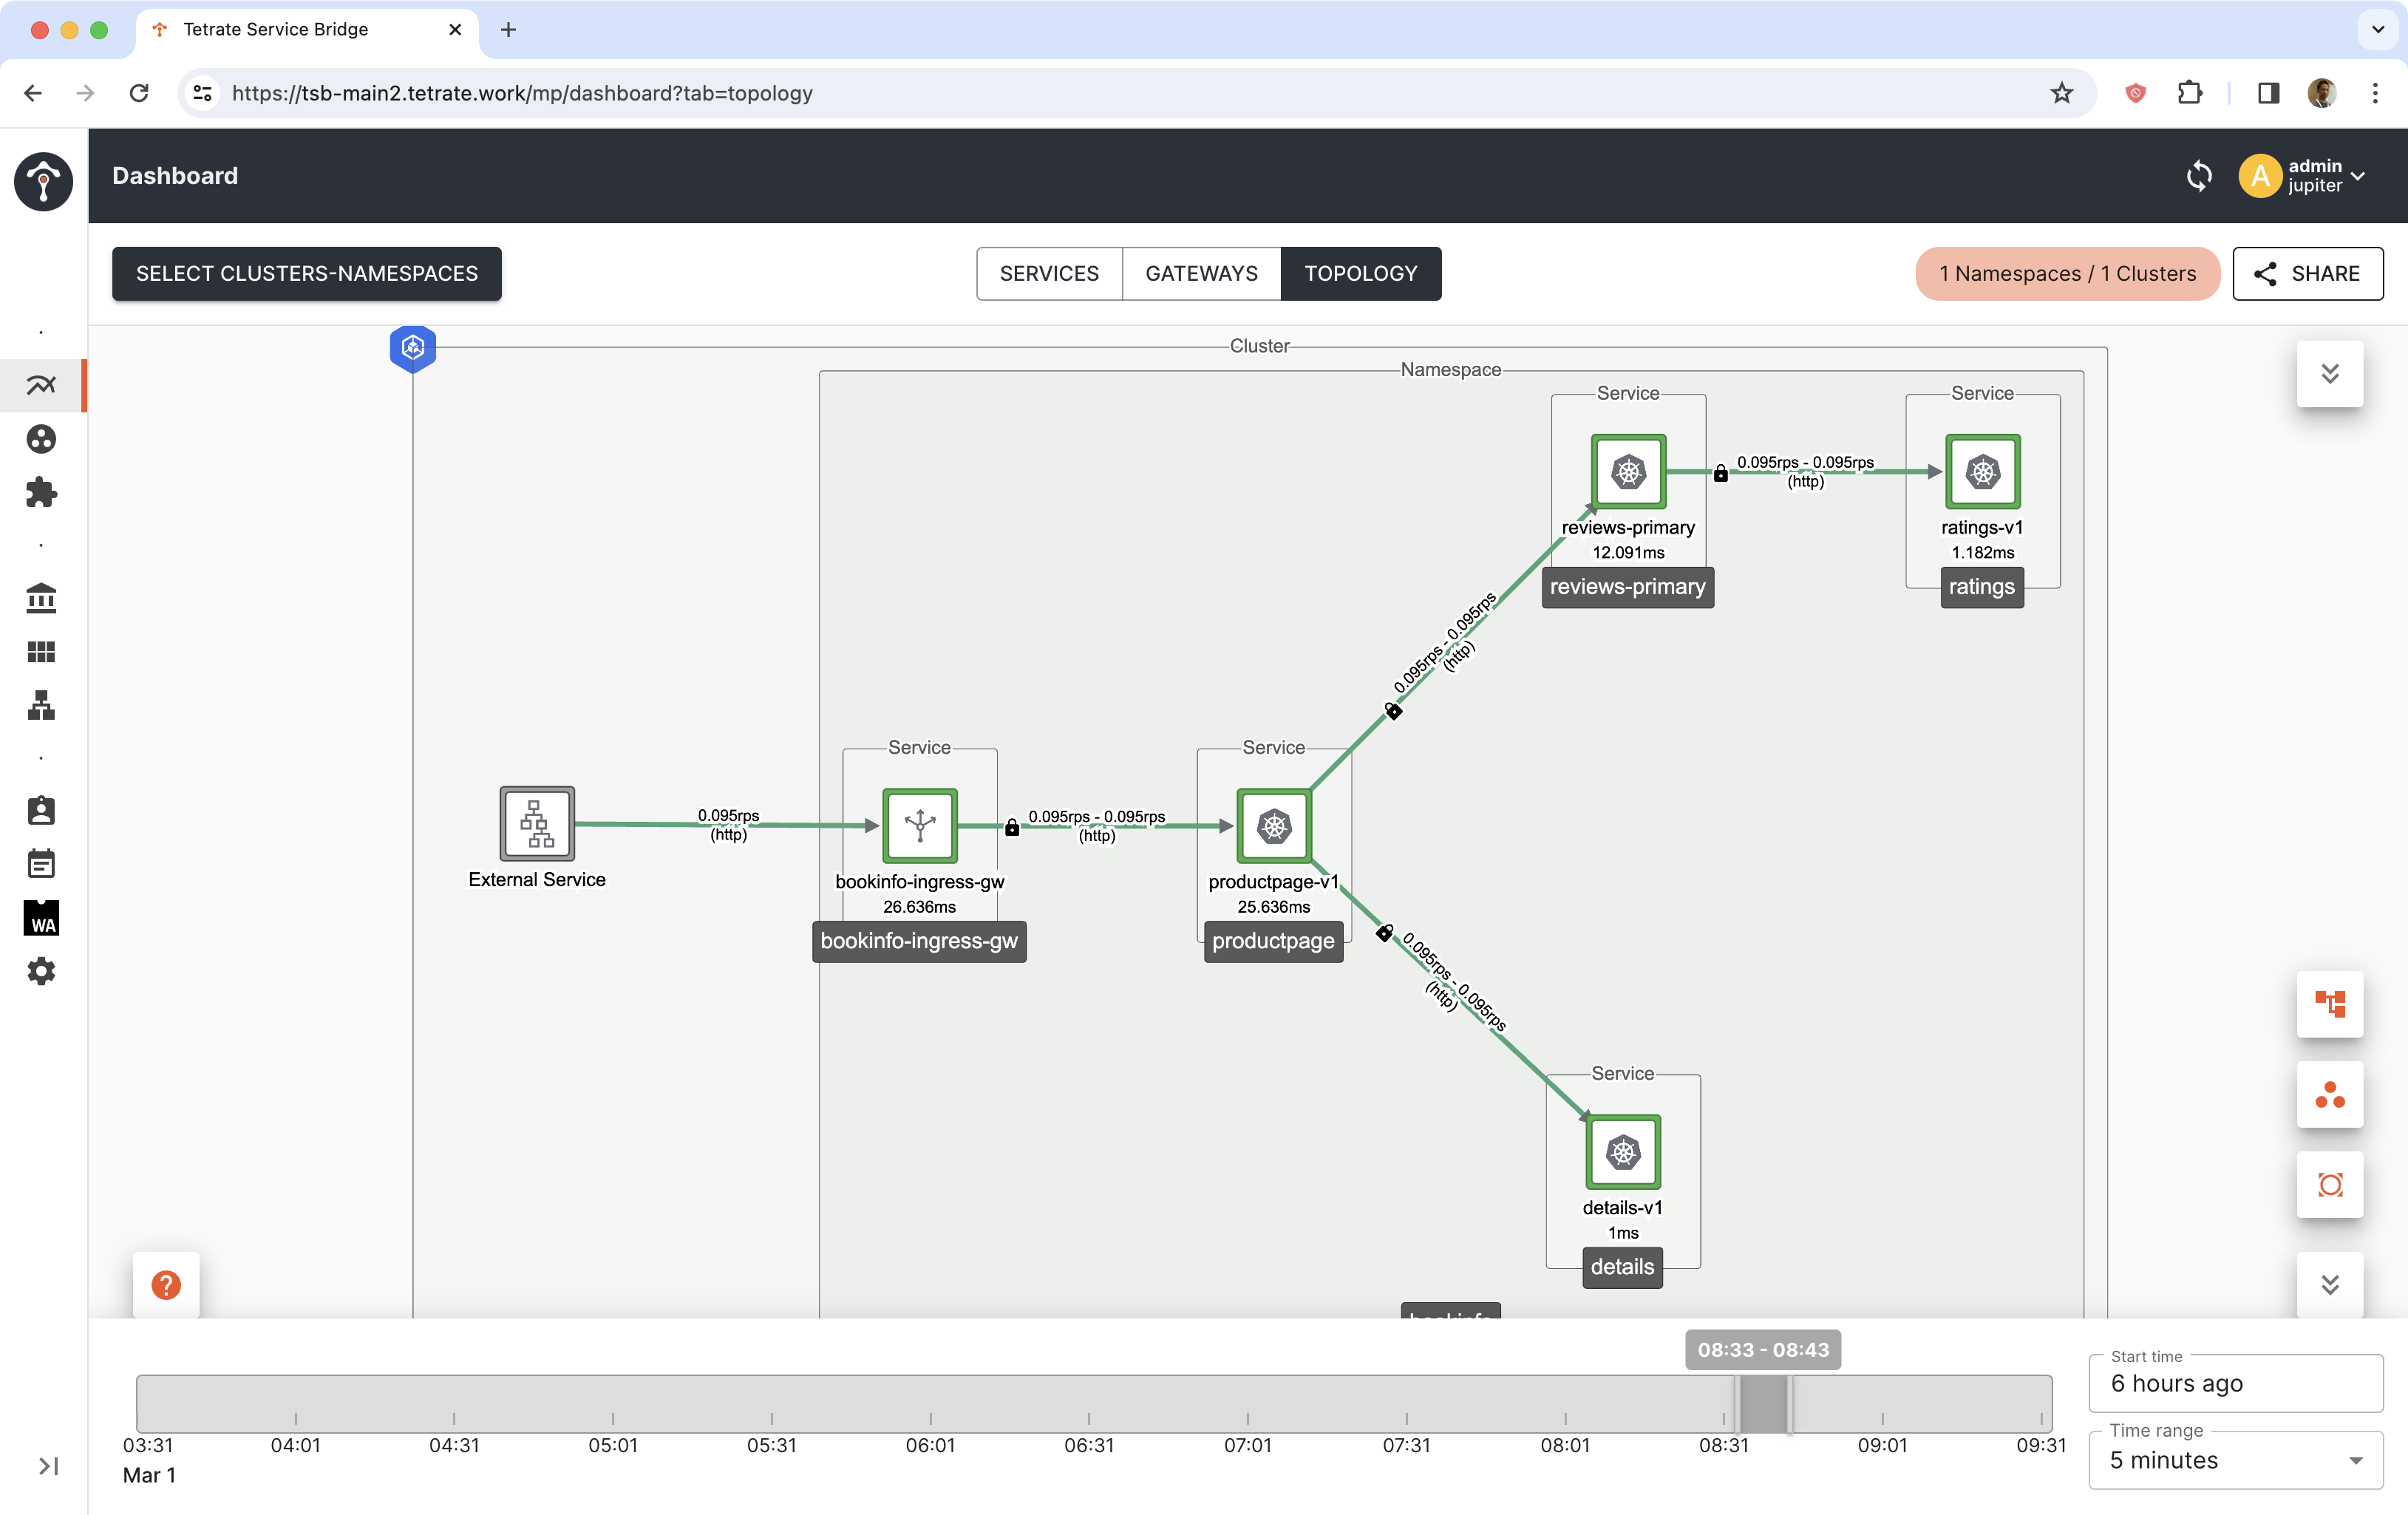Click the orange three-dots cluster layout icon
2408x1515 pixels.
click(x=2329, y=1094)
